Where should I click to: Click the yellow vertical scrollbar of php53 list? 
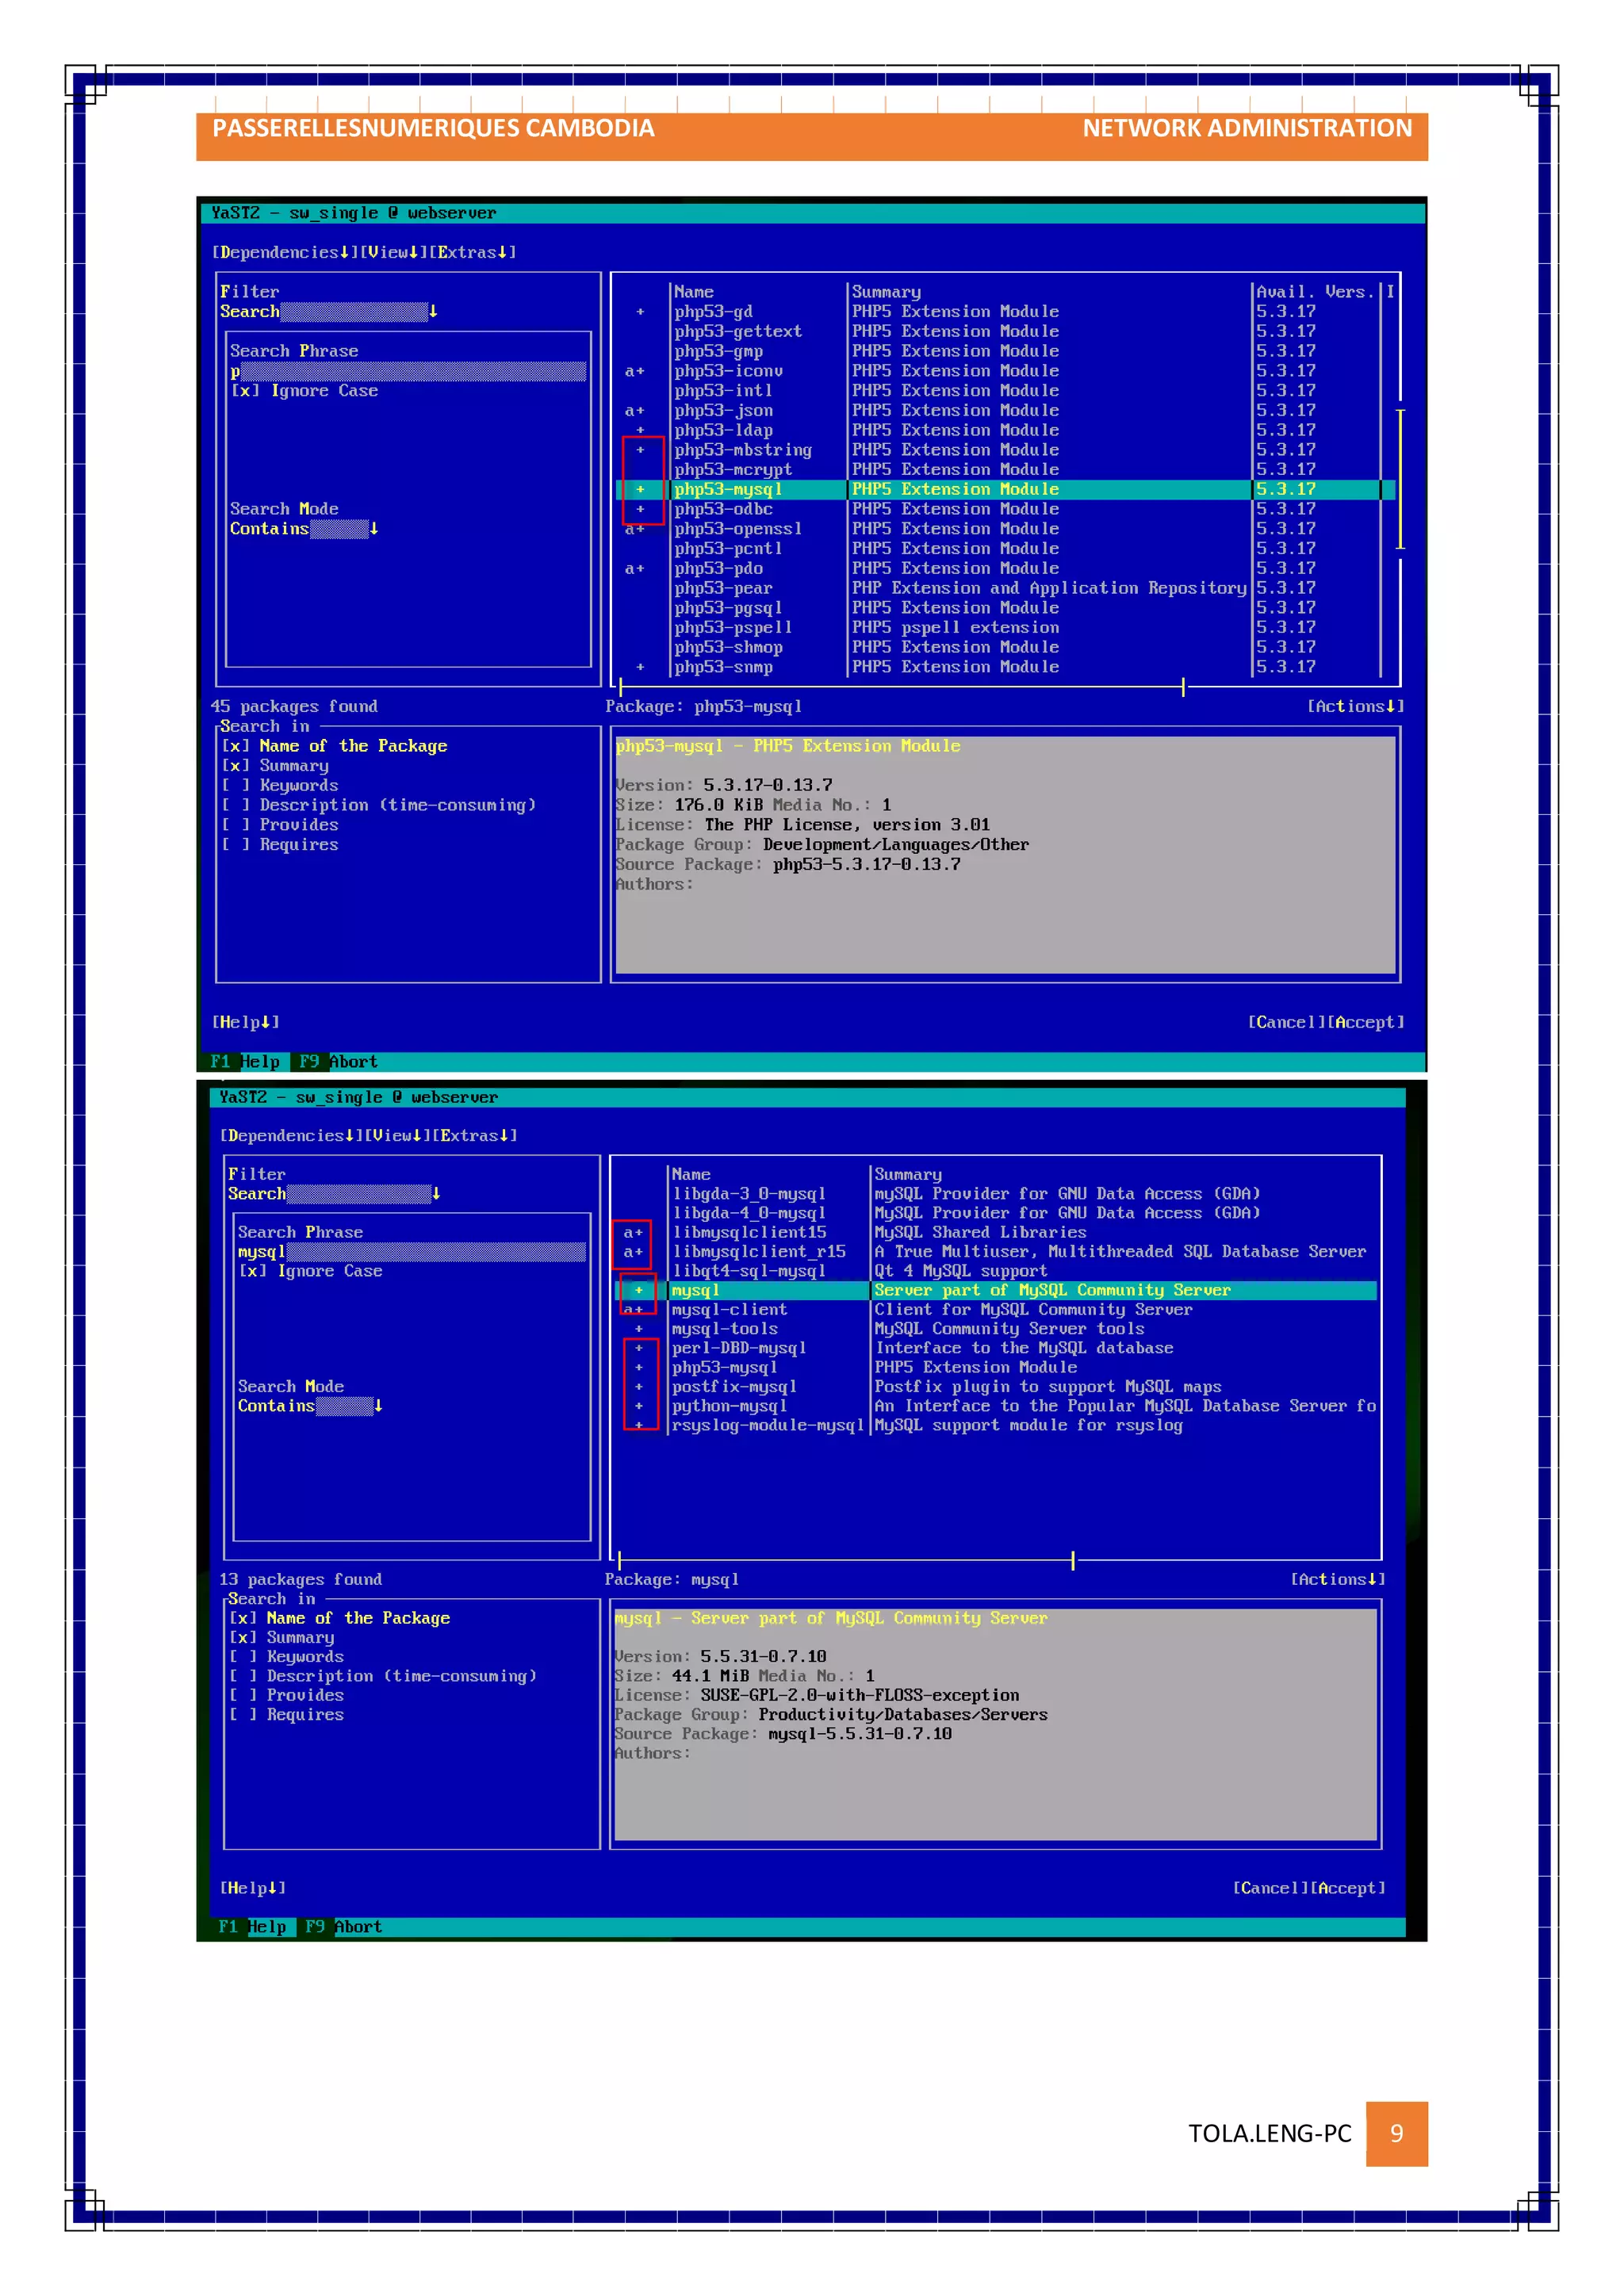click(x=1400, y=480)
